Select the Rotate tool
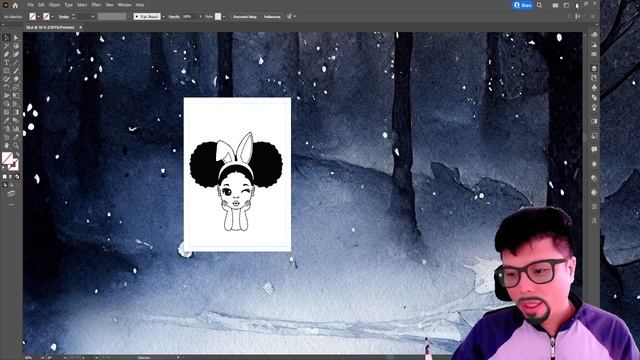The width and height of the screenshot is (640, 360). 7,87
